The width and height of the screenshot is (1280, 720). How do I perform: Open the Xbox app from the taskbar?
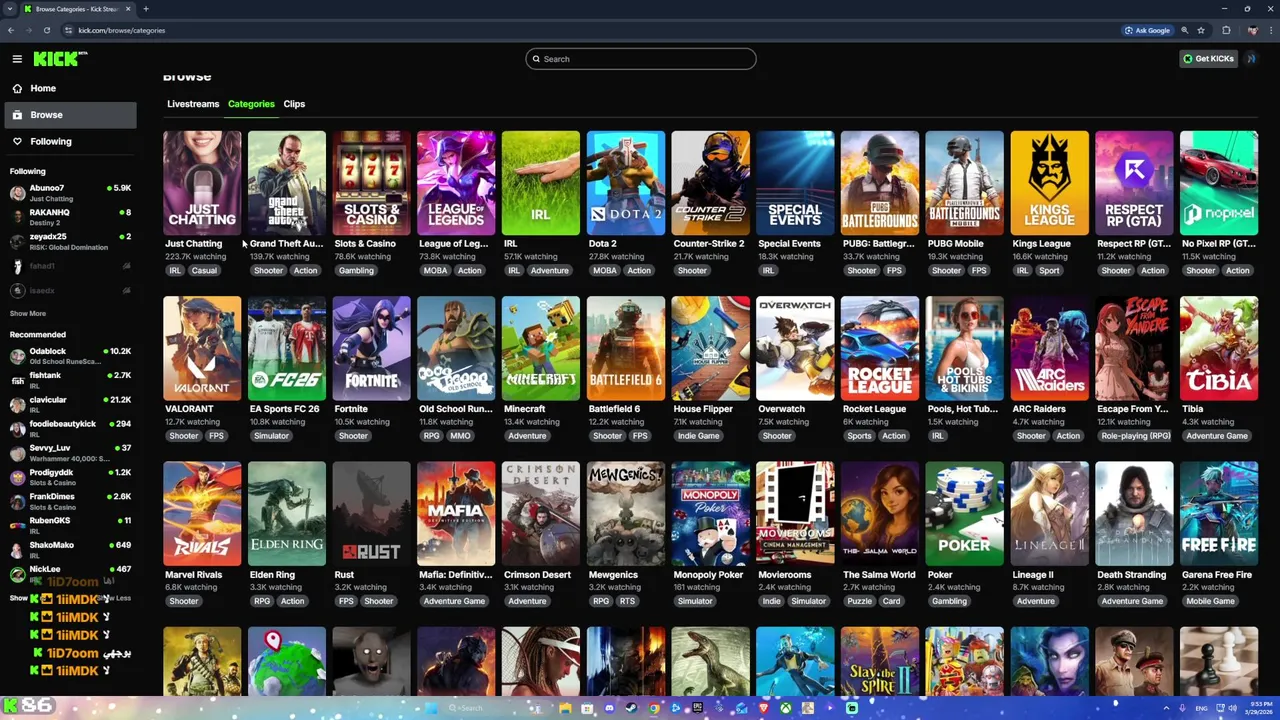785,708
